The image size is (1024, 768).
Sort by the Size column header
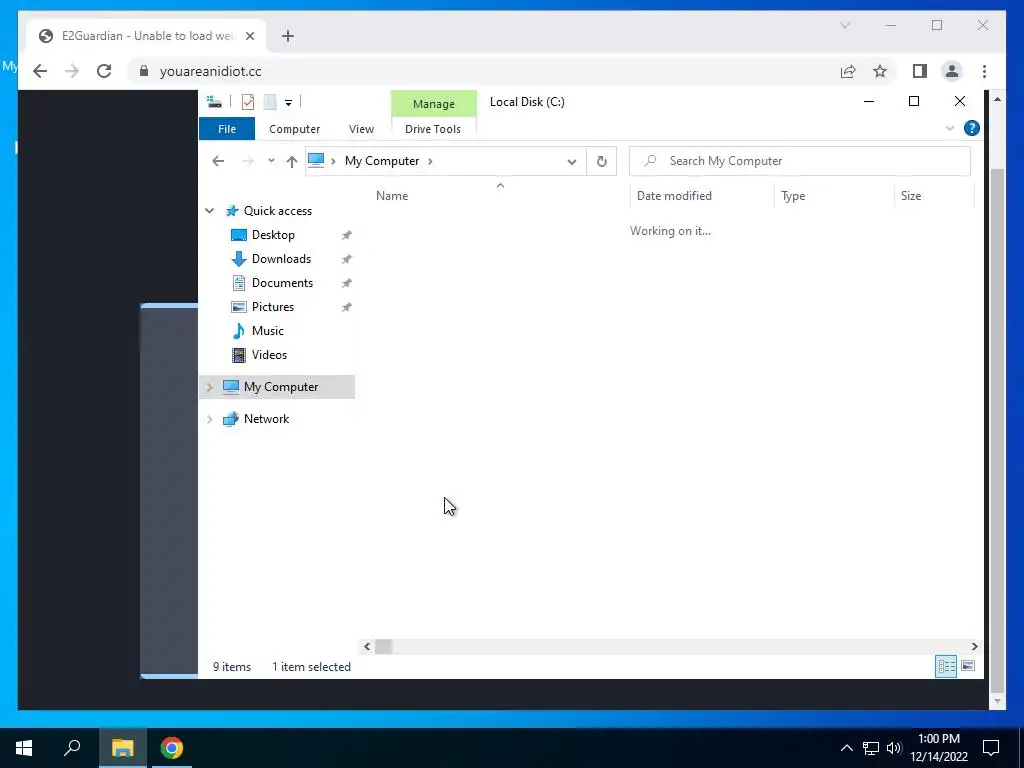[x=910, y=195]
